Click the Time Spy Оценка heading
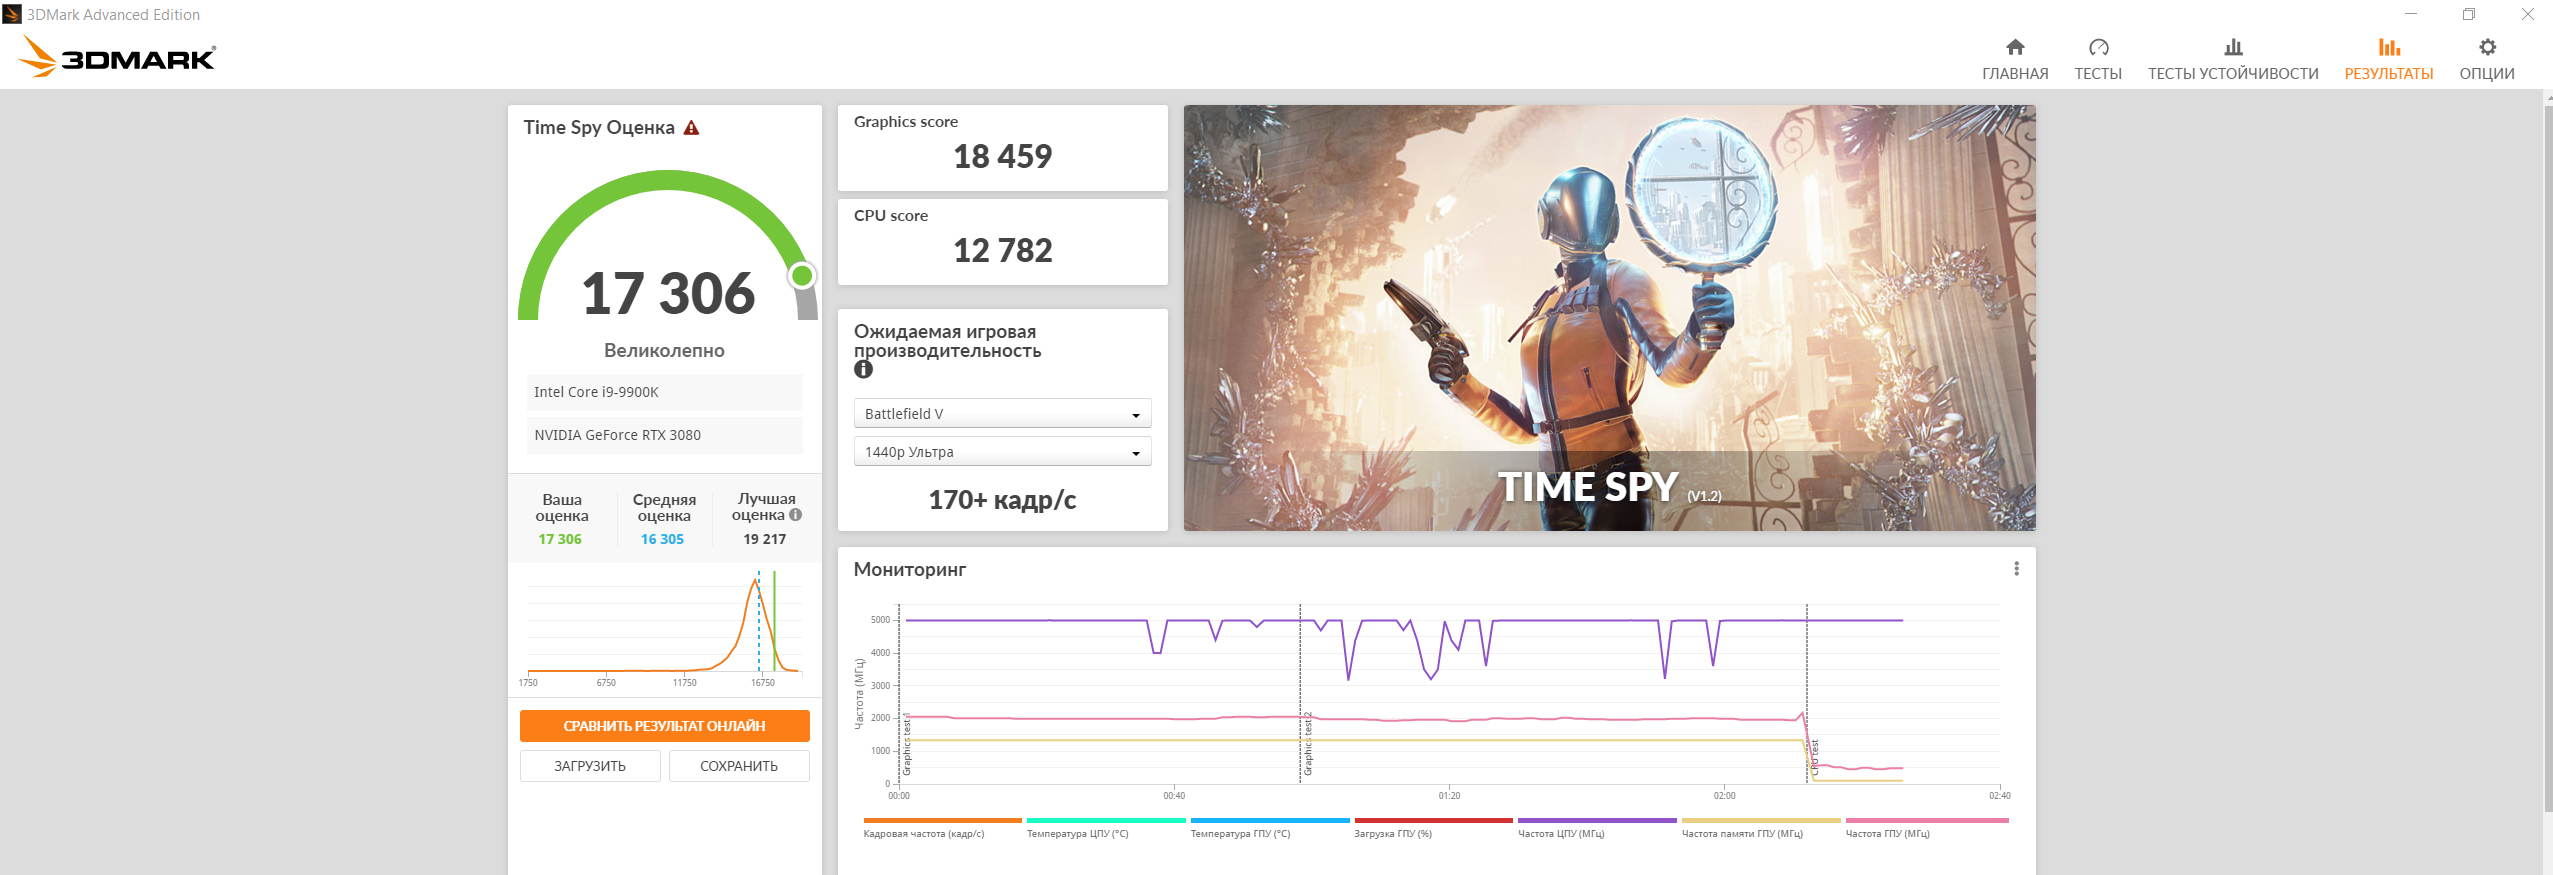Image resolution: width=2553 pixels, height=875 pixels. (x=599, y=127)
